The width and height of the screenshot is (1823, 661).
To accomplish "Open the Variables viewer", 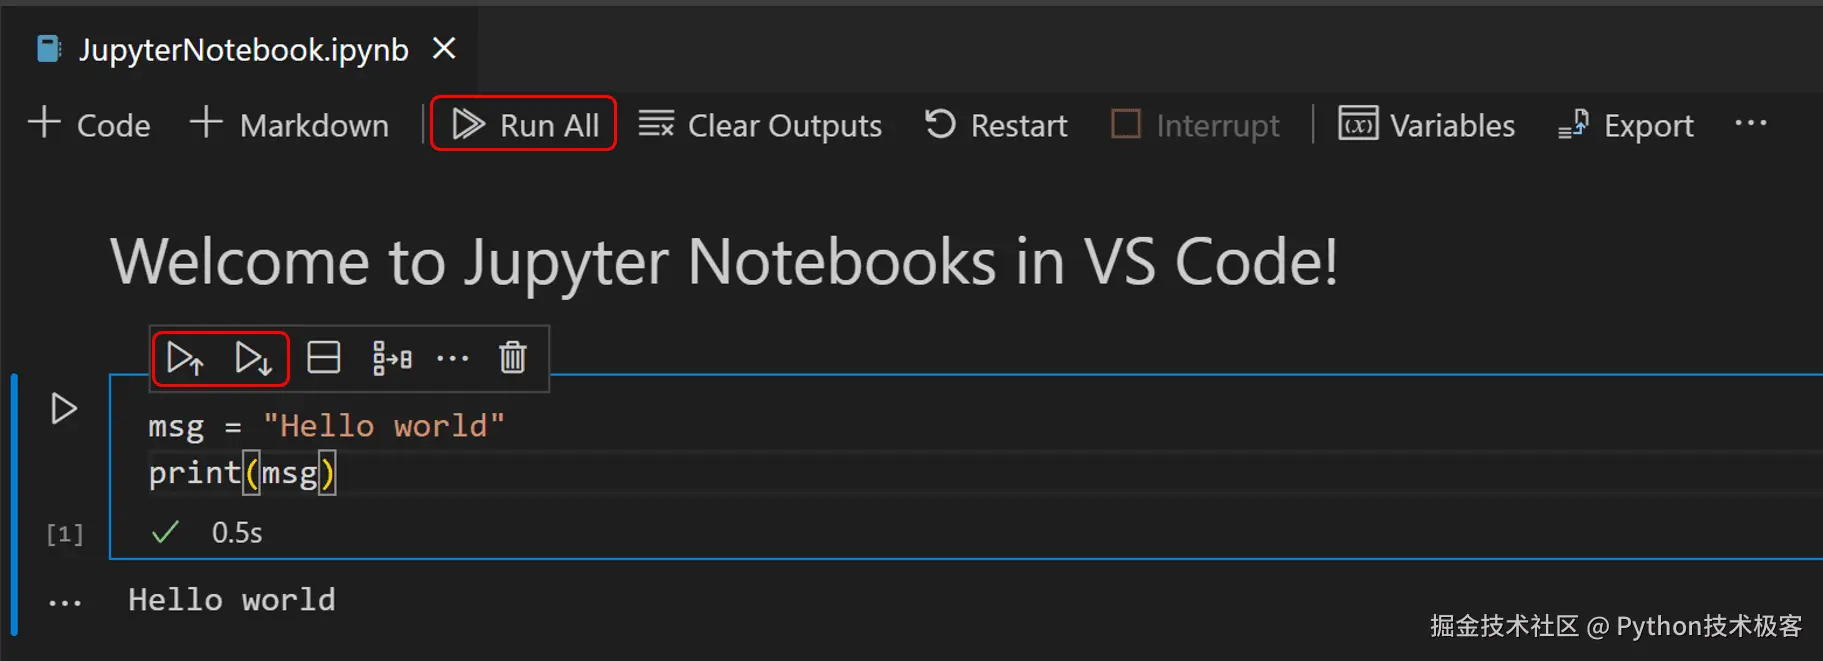I will point(1427,125).
